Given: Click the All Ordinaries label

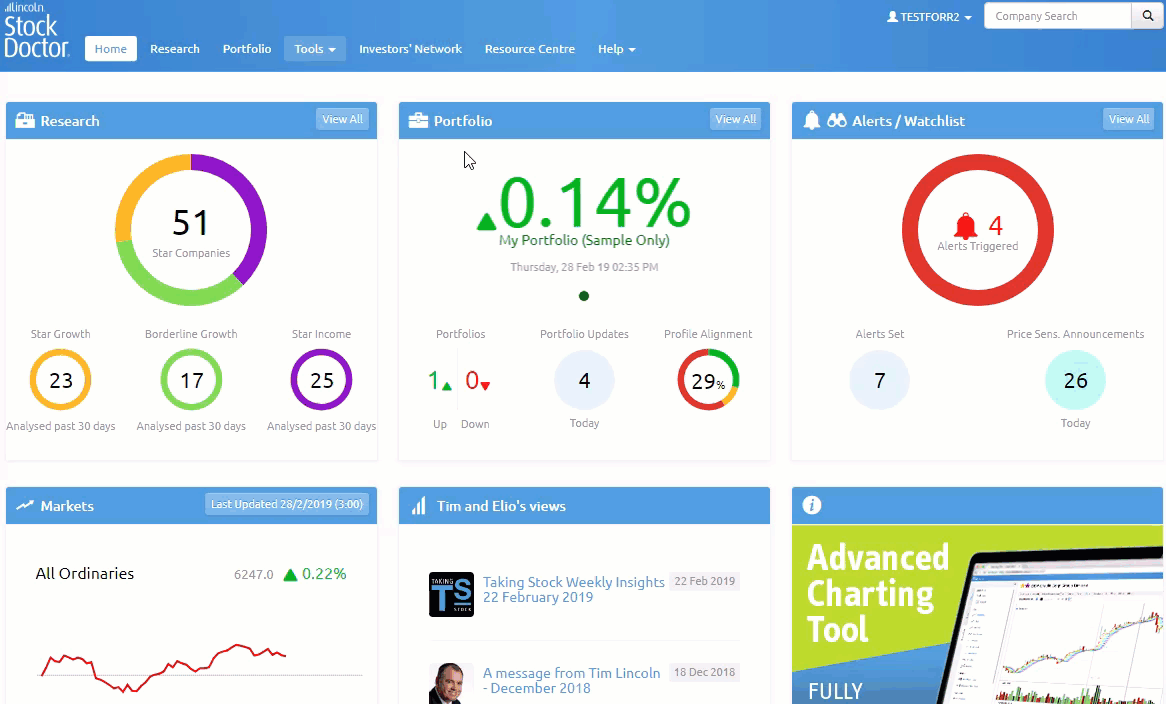Looking at the screenshot, I should 85,574.
